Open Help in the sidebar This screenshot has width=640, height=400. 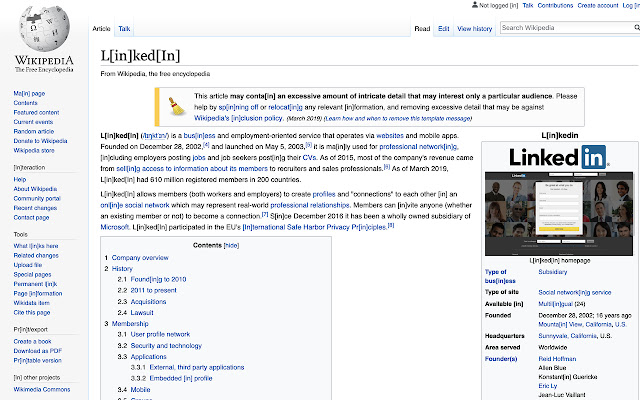[x=20, y=179]
